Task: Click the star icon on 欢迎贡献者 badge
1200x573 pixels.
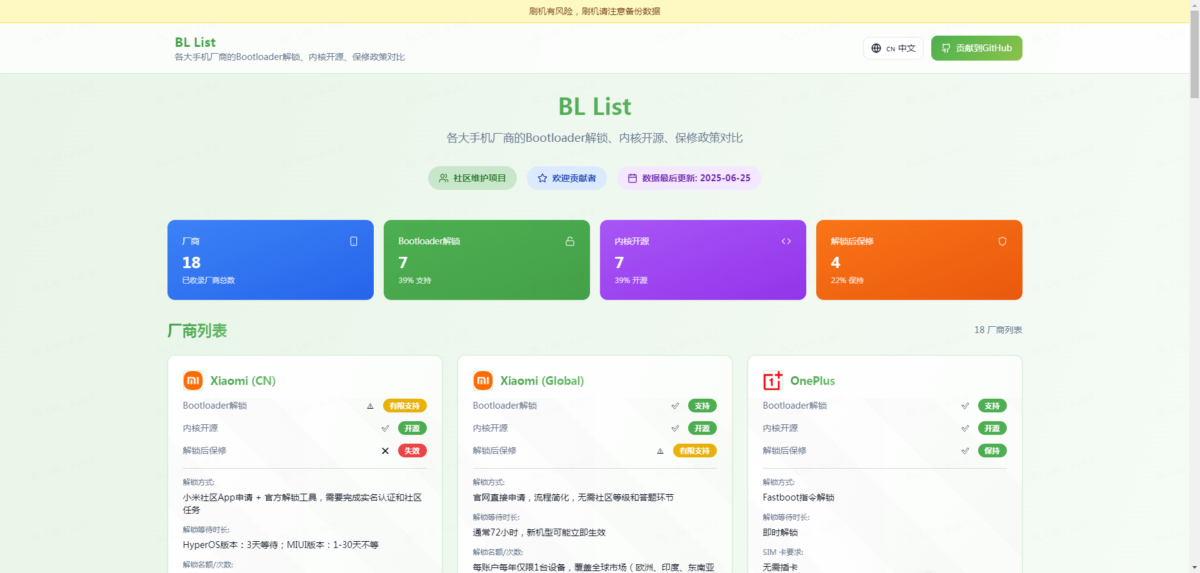Action: click(x=542, y=178)
